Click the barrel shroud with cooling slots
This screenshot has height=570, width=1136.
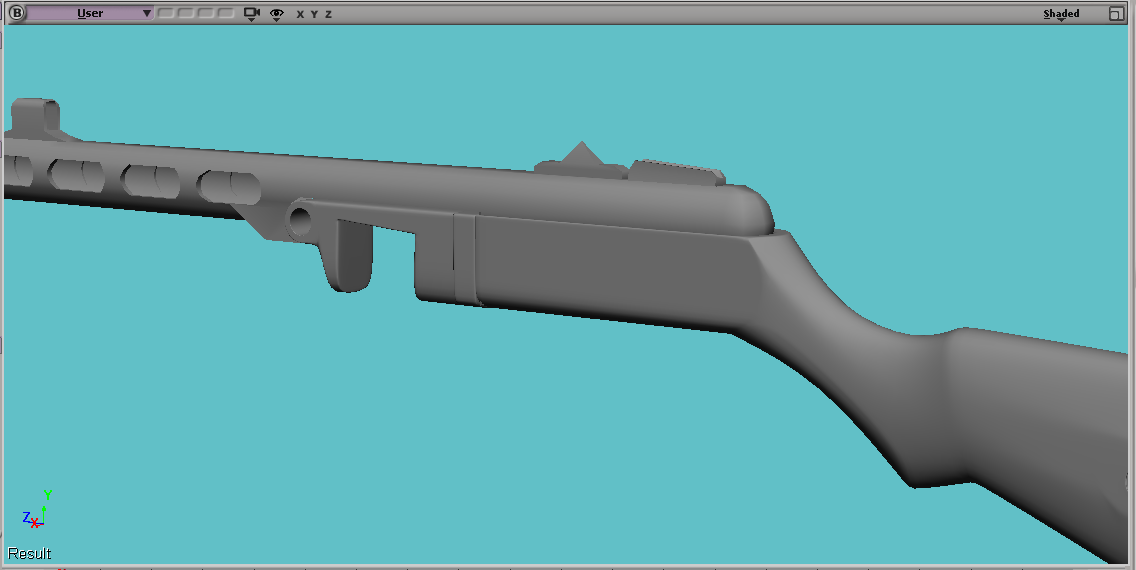[138, 181]
